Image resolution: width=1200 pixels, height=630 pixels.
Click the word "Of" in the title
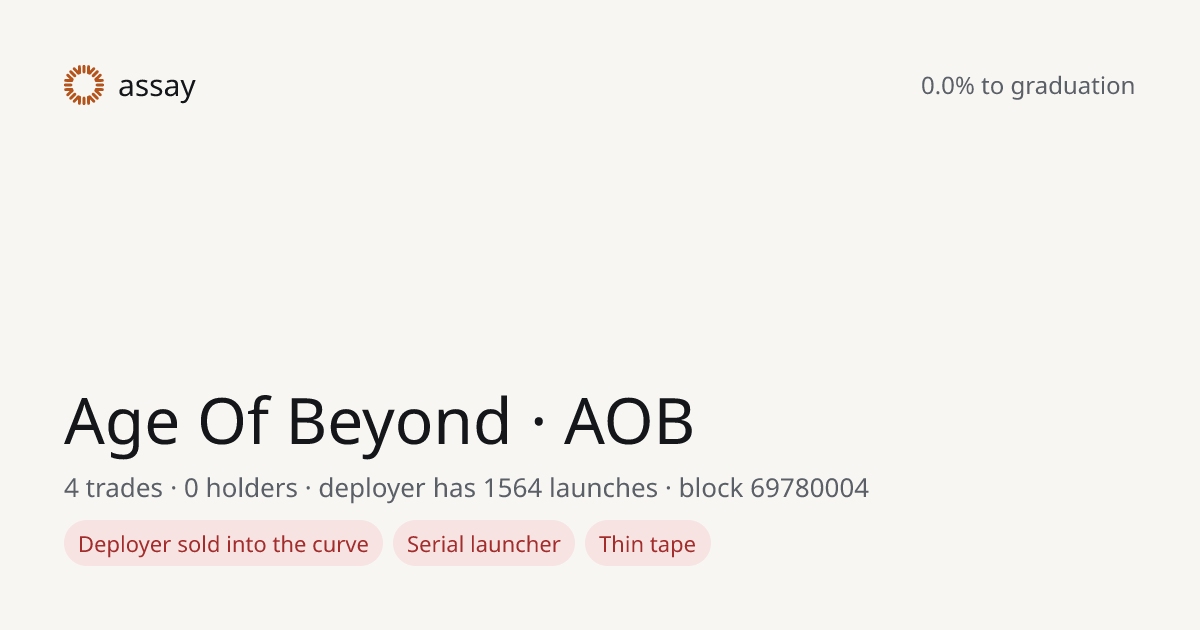point(234,420)
